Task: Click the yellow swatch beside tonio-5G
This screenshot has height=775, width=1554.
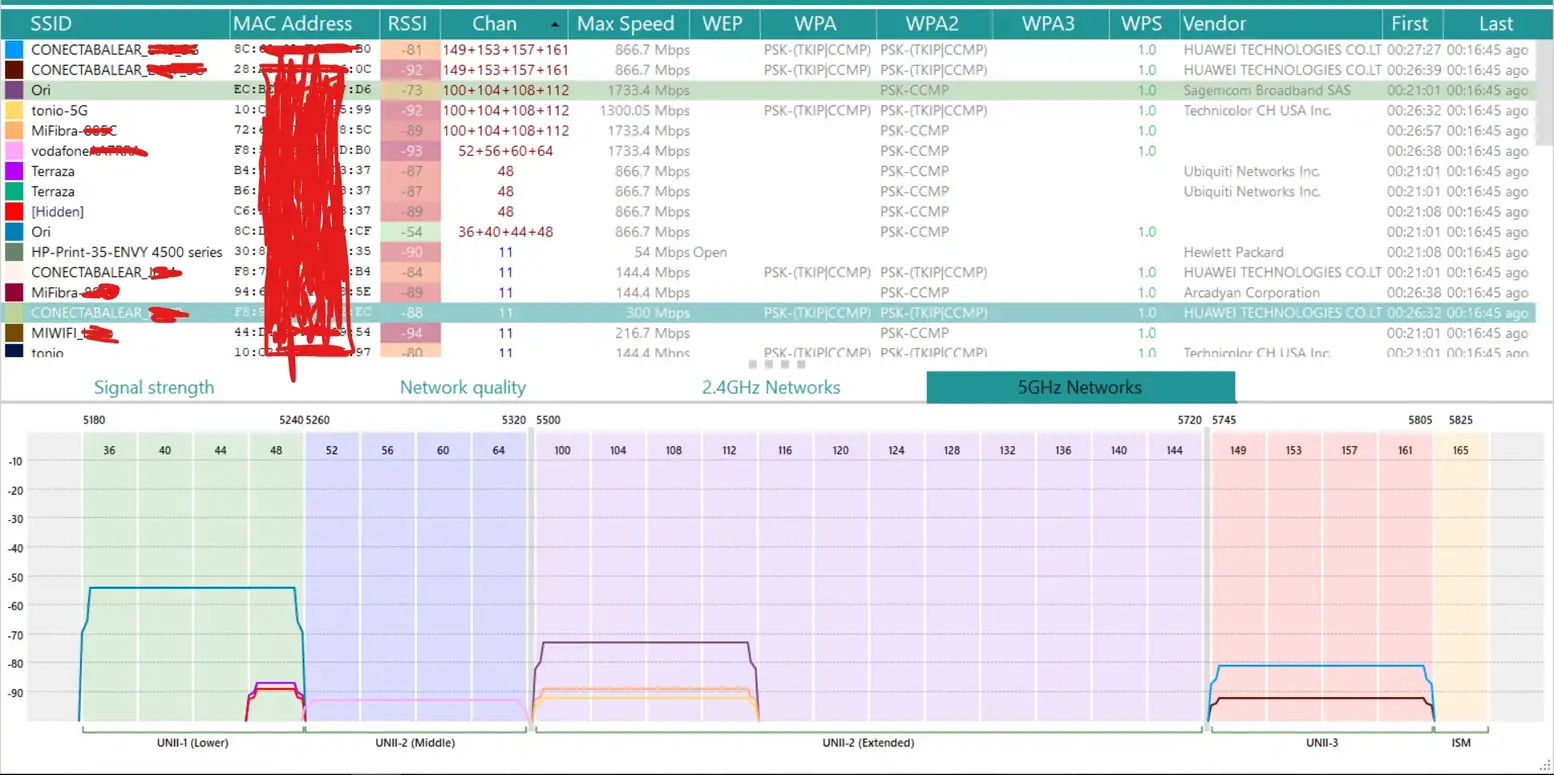Action: (x=14, y=110)
